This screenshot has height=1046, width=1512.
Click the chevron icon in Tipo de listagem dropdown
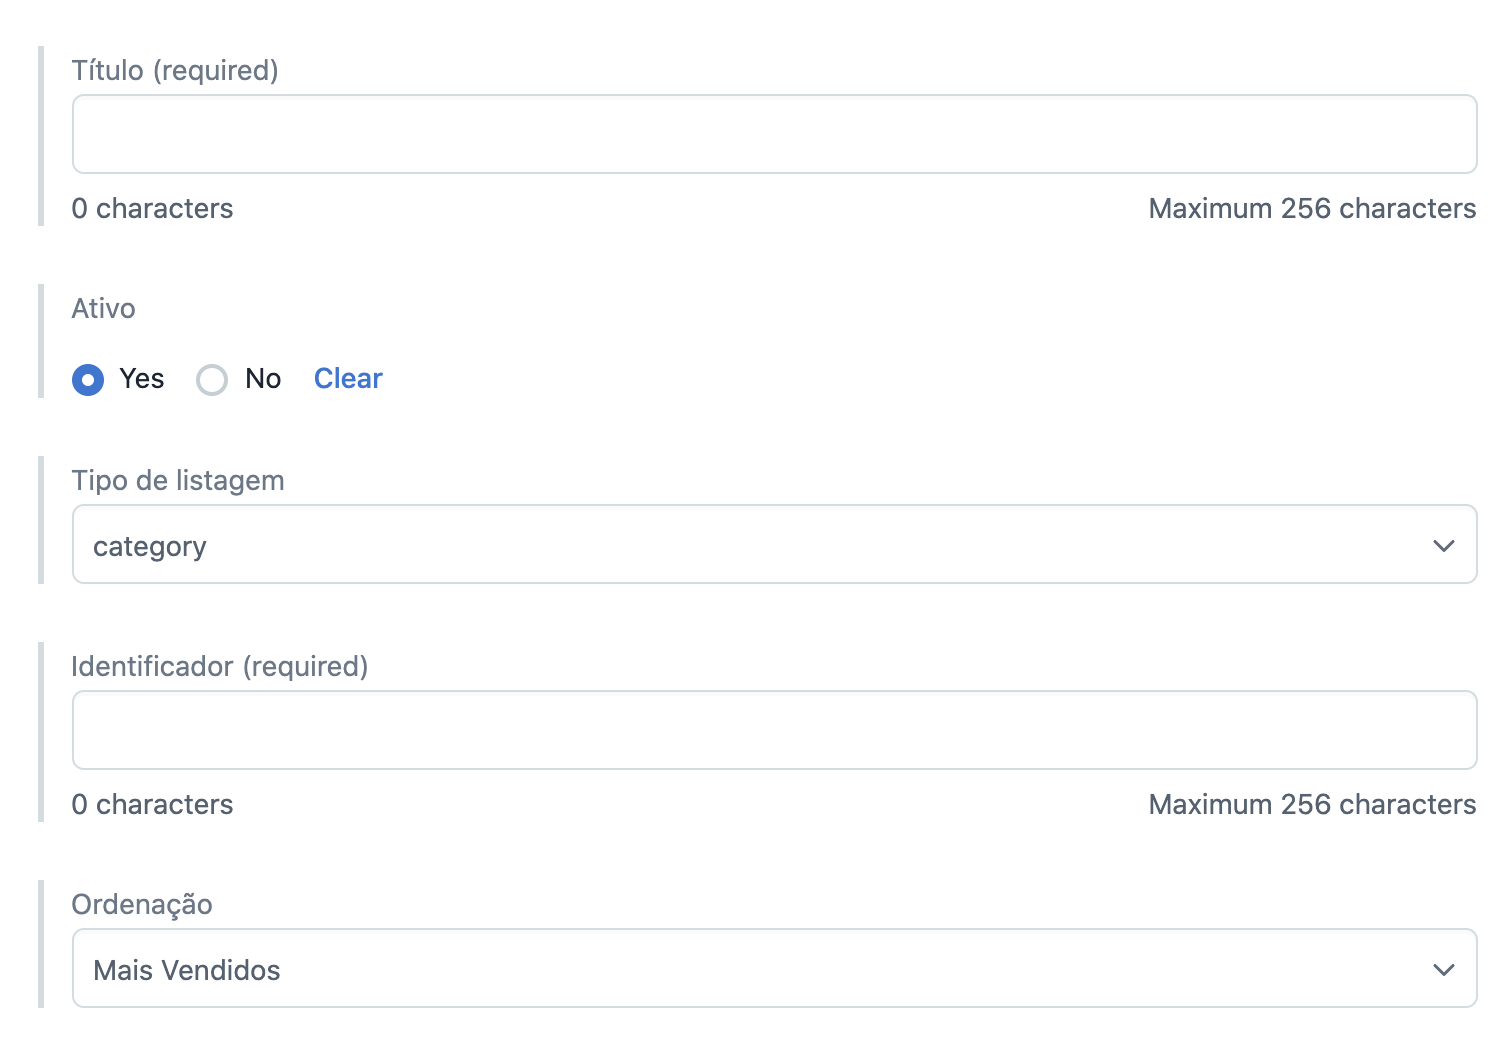point(1443,546)
